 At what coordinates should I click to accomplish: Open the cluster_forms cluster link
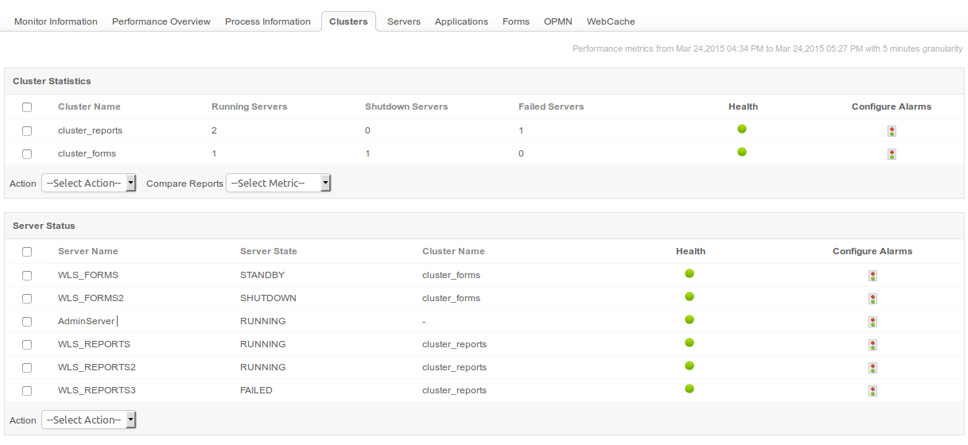[x=87, y=154]
